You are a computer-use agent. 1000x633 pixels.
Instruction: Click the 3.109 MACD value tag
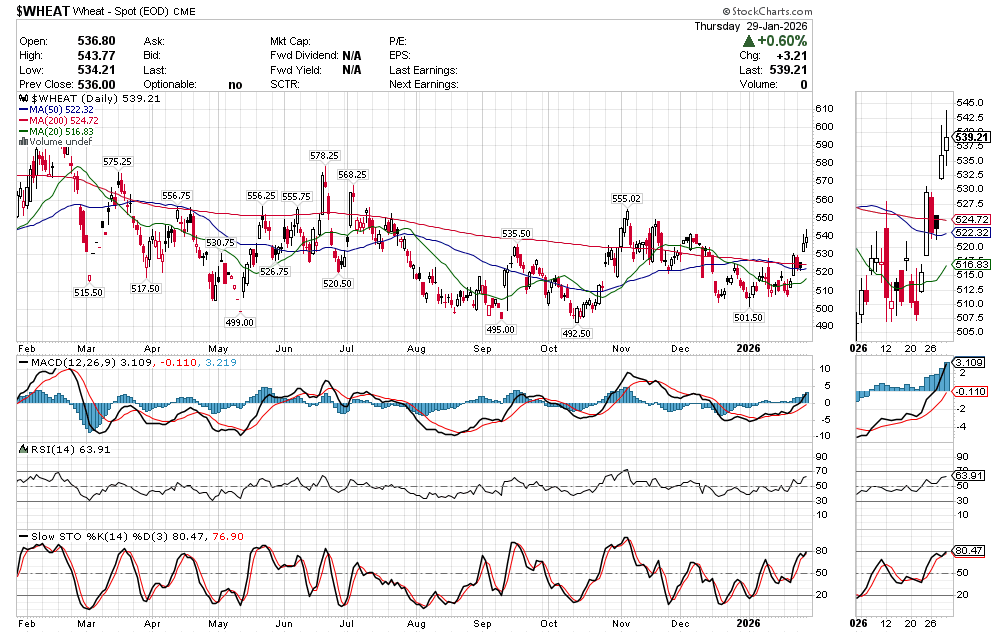pyautogui.click(x=969, y=361)
